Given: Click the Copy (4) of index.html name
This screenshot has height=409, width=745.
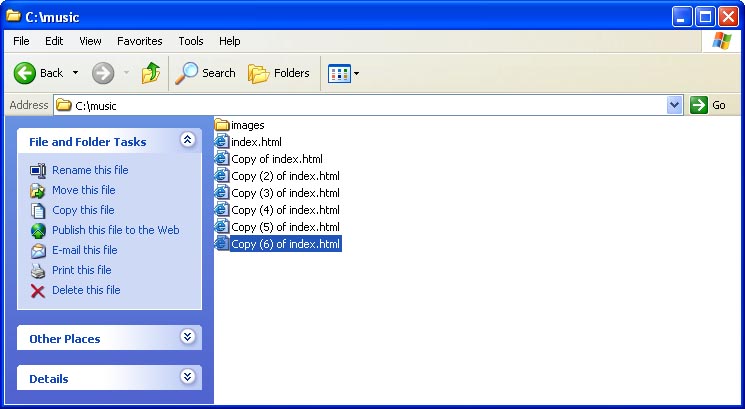Looking at the screenshot, I should pos(285,210).
